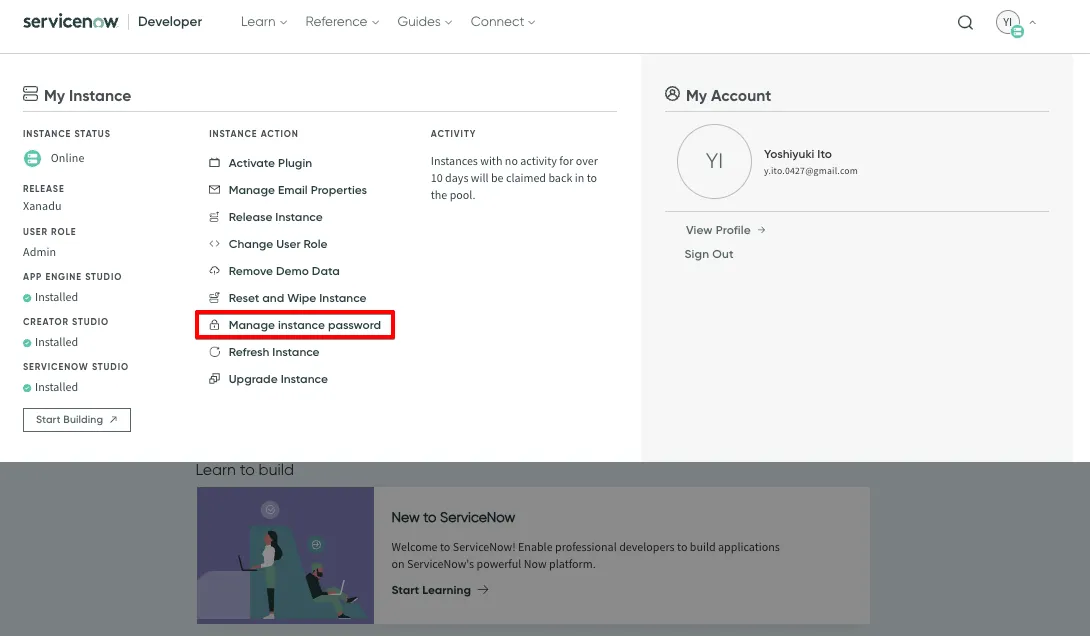The image size is (1090, 636).
Task: Select Reset and Wipe Instance
Action: (x=297, y=298)
